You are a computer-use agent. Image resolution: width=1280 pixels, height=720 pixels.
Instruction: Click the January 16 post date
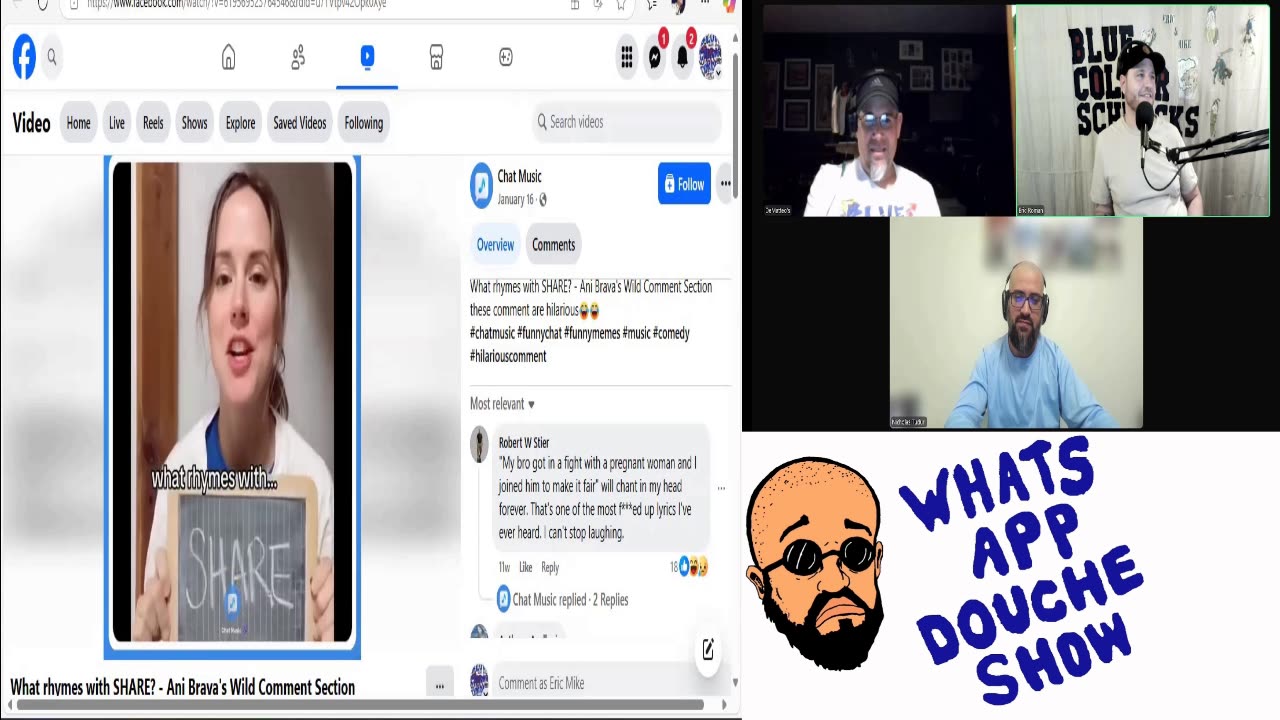(516, 200)
